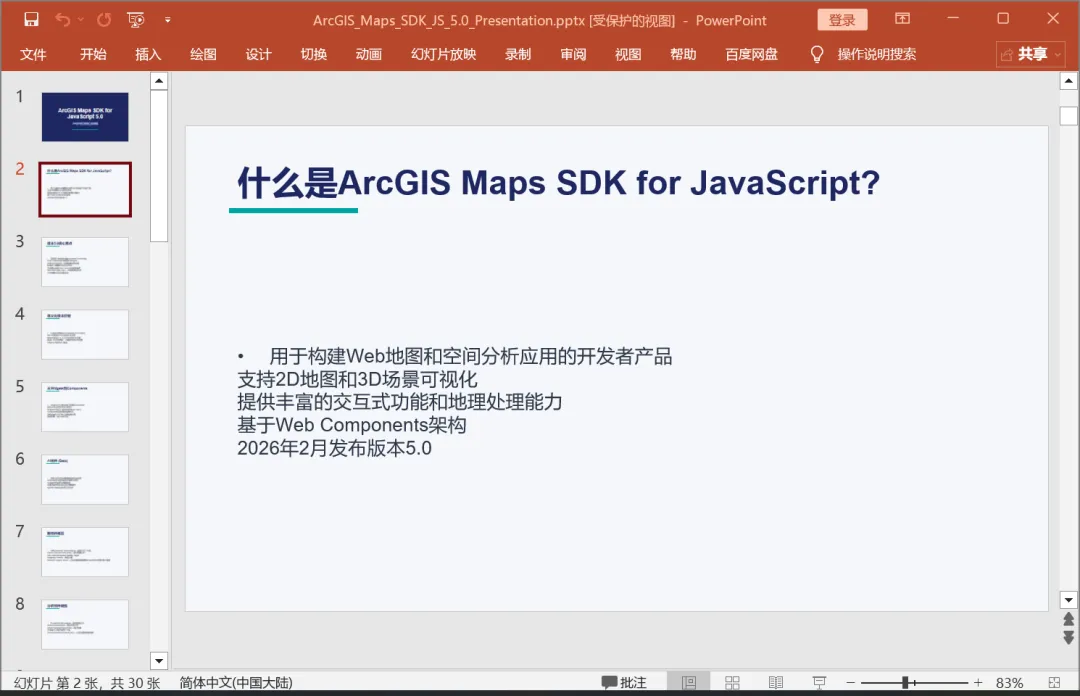Open the 录制 tab
The width and height of the screenshot is (1080, 696).
(518, 54)
